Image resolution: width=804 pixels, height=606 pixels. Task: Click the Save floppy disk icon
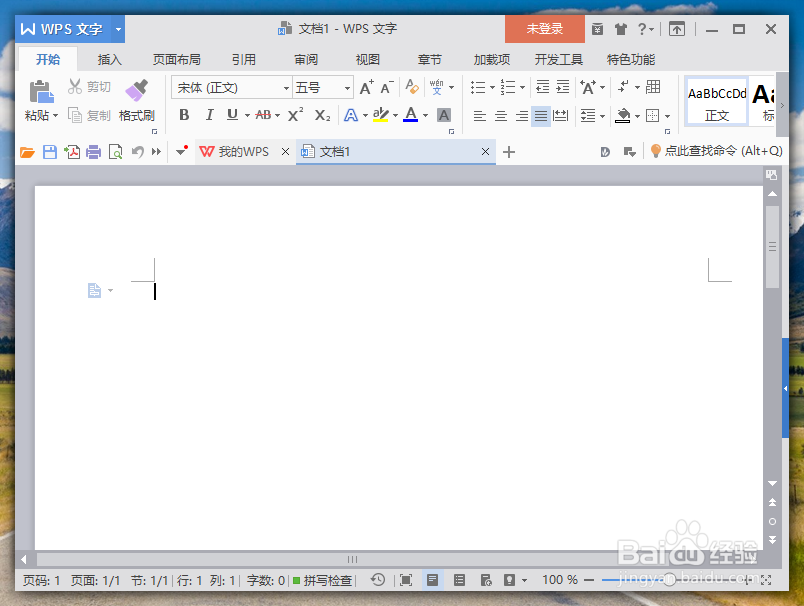point(50,152)
